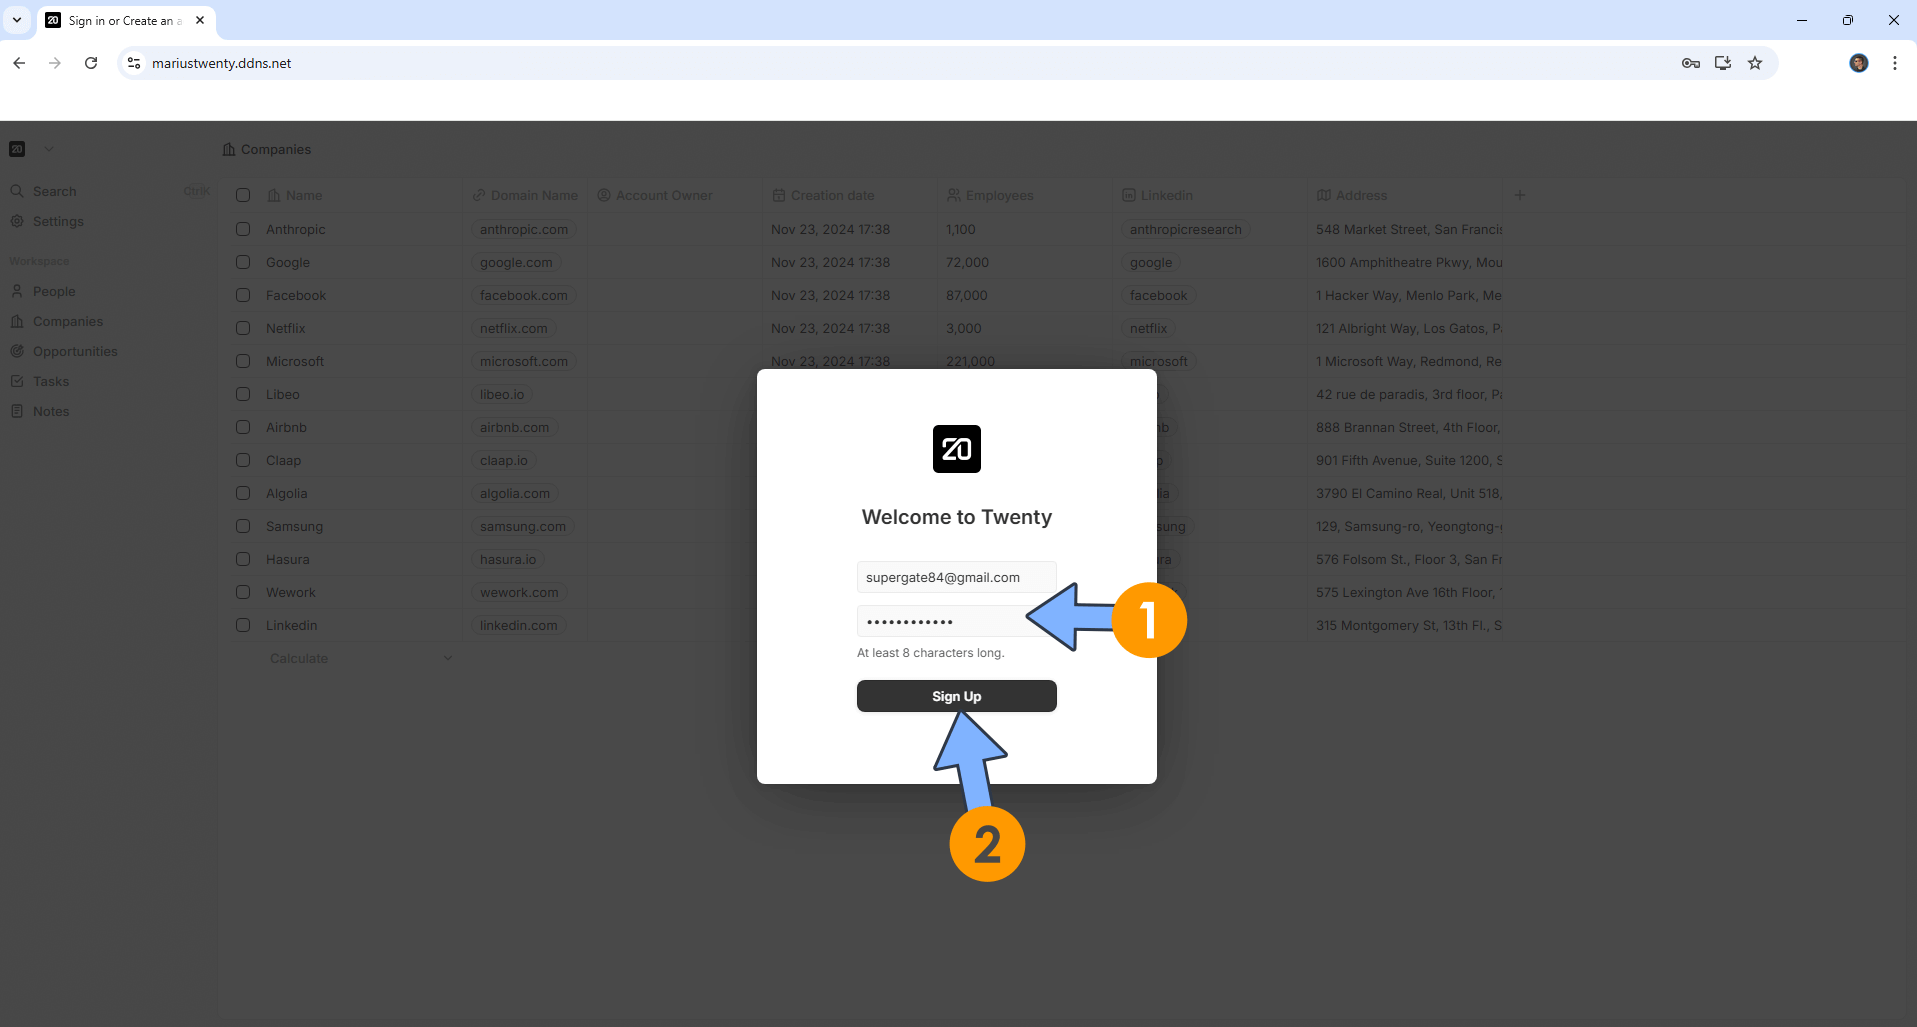Click the Domain Name column header
The image size is (1917, 1027).
pyautogui.click(x=525, y=195)
